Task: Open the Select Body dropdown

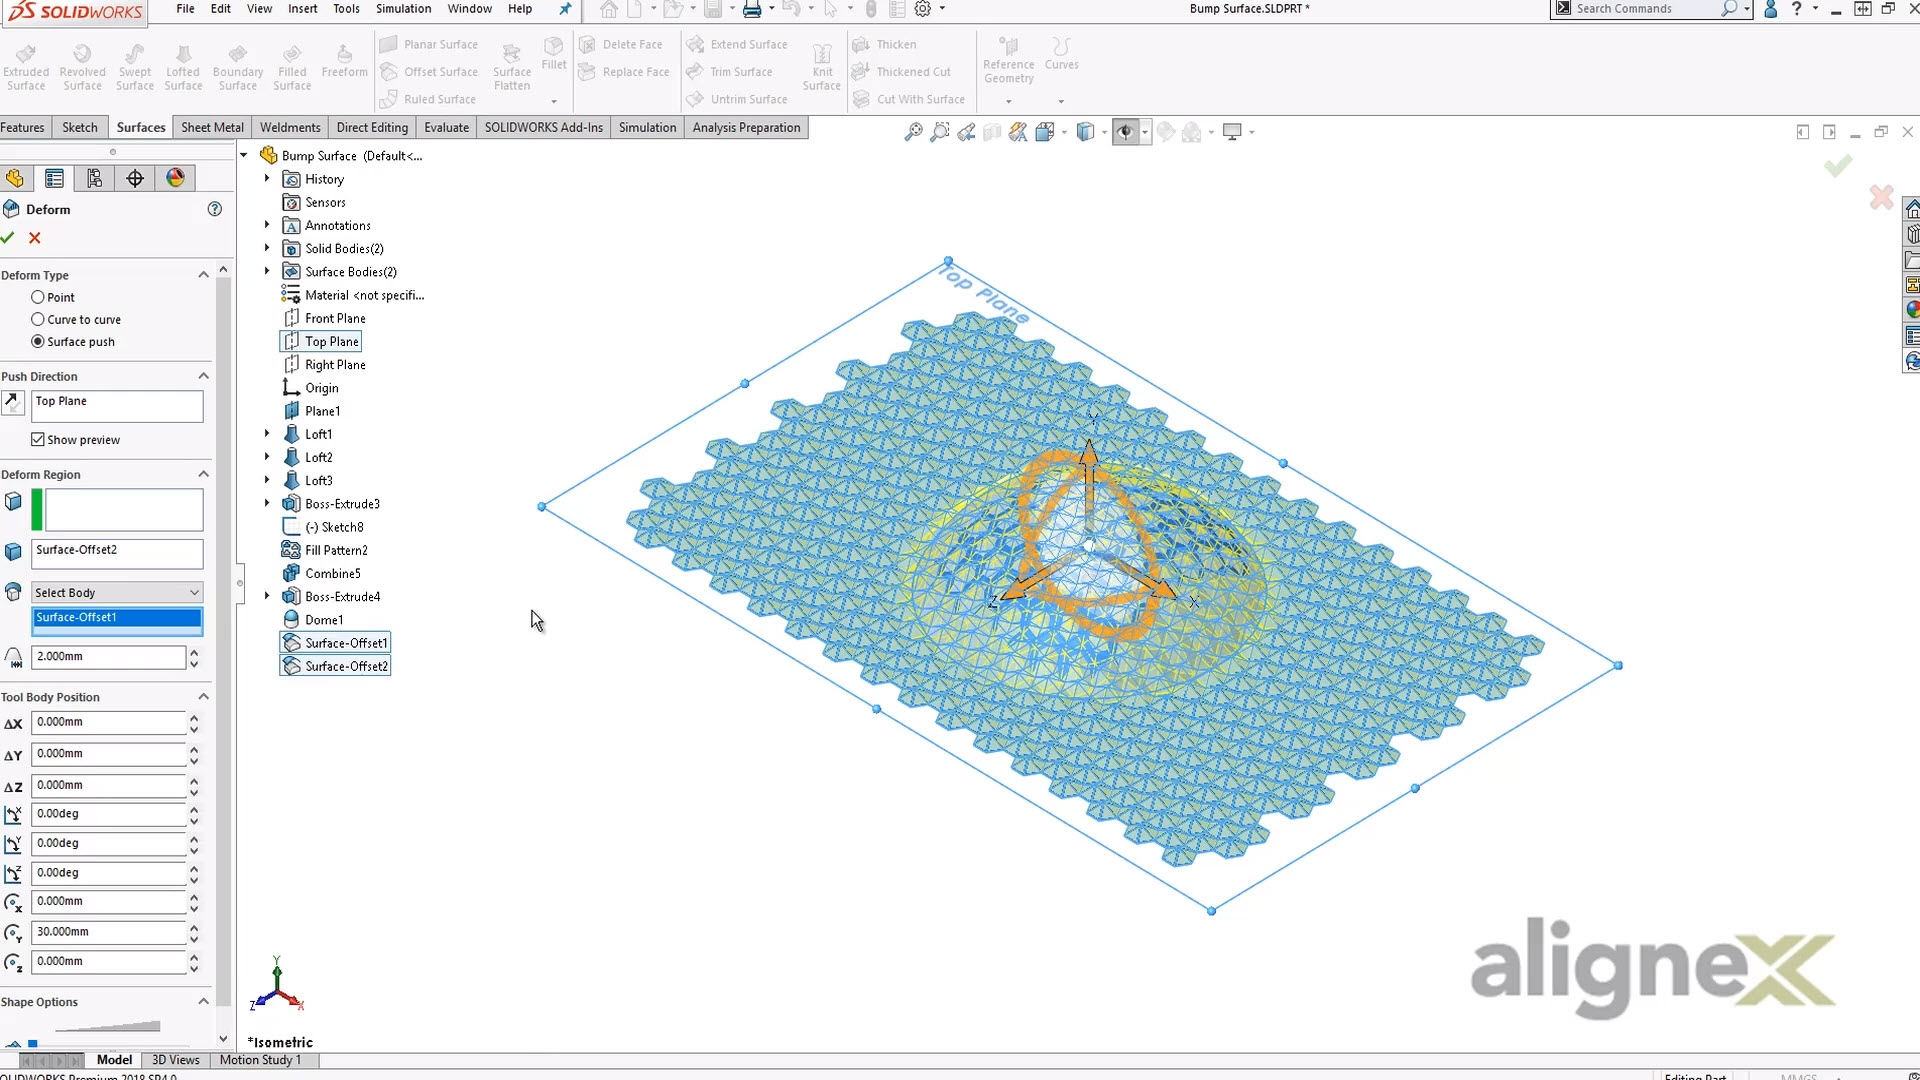Action: tap(196, 592)
